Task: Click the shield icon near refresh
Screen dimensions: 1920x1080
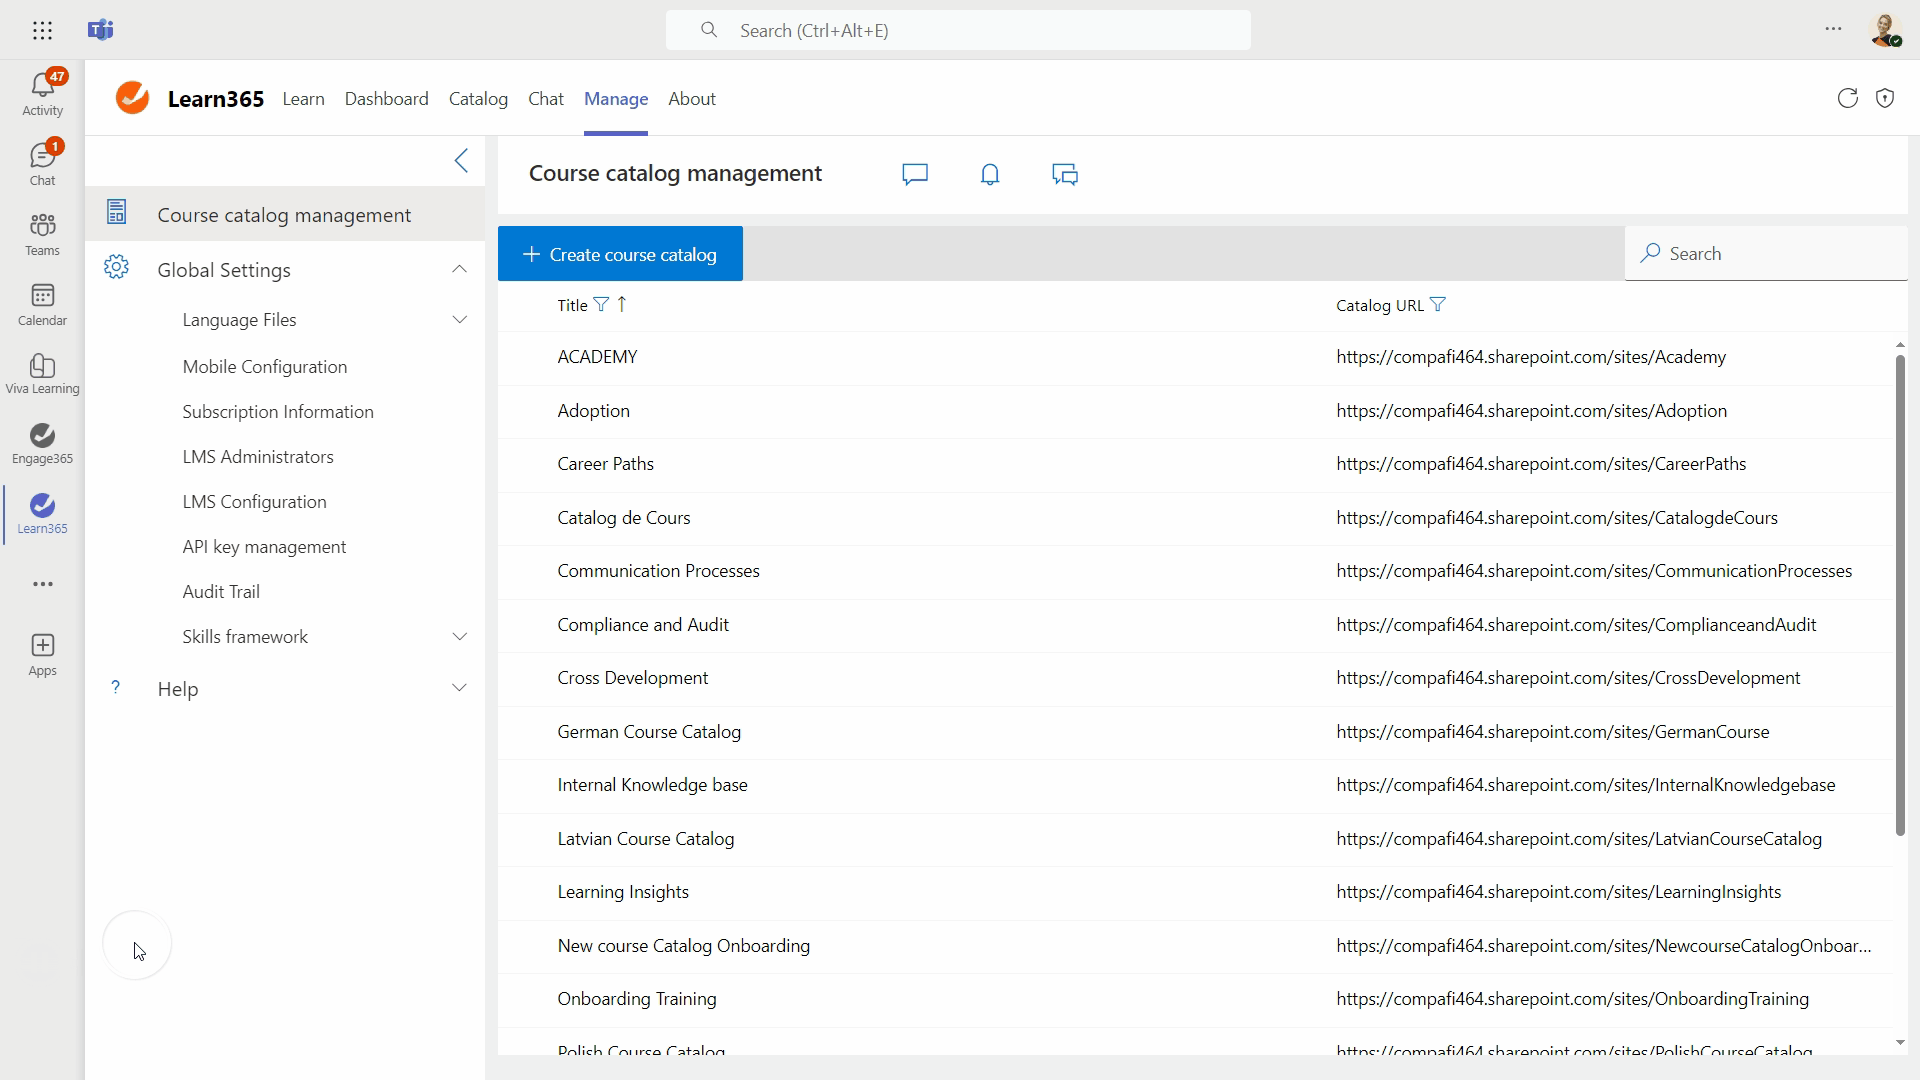Action: click(1885, 98)
